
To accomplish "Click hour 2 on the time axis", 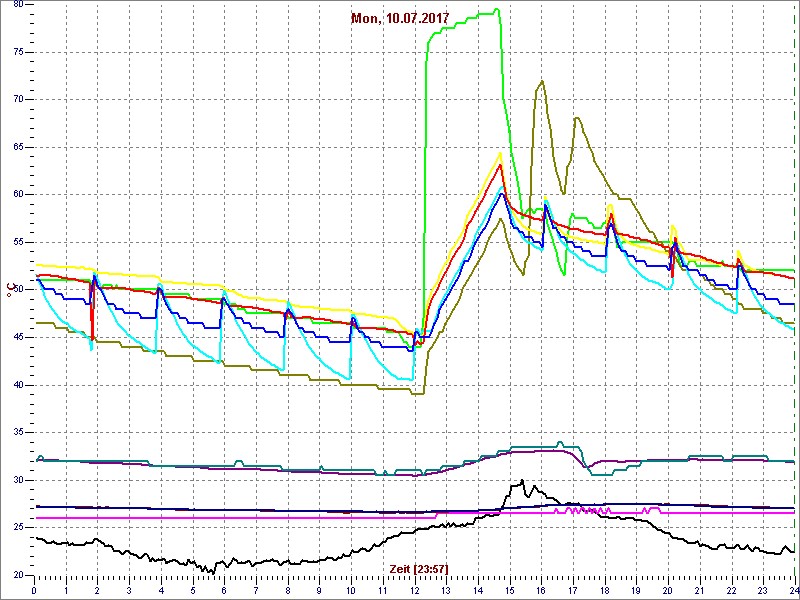I will [97, 590].
